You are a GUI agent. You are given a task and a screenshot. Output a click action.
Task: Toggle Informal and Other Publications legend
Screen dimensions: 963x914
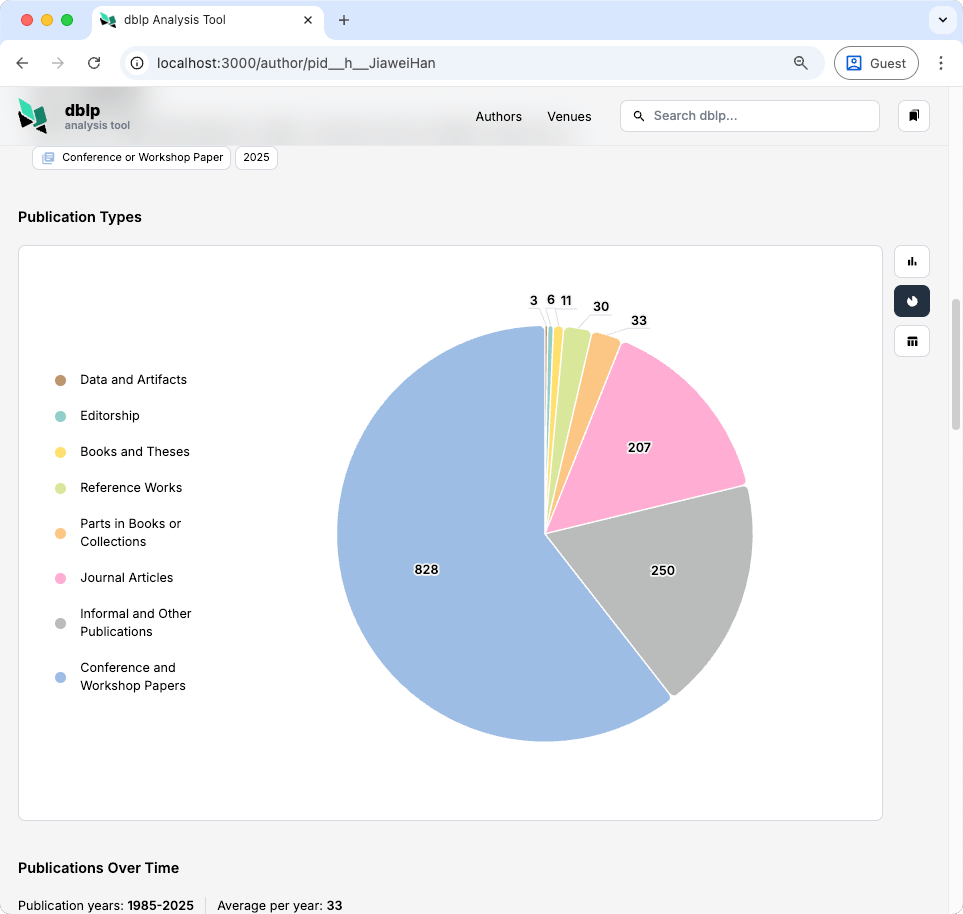[135, 623]
